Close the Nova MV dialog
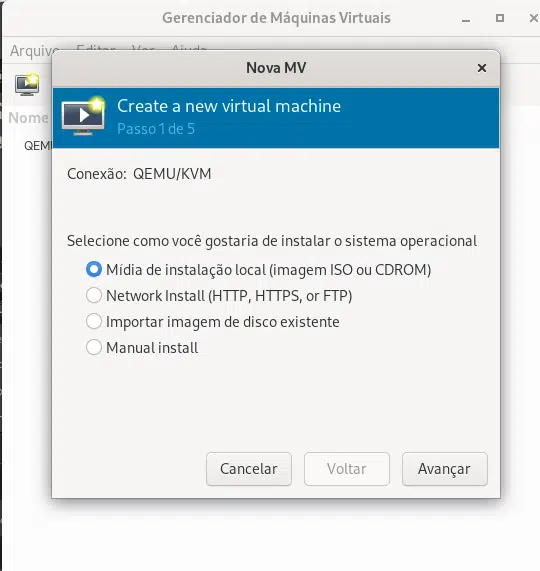This screenshot has width=540, height=571. tap(482, 68)
